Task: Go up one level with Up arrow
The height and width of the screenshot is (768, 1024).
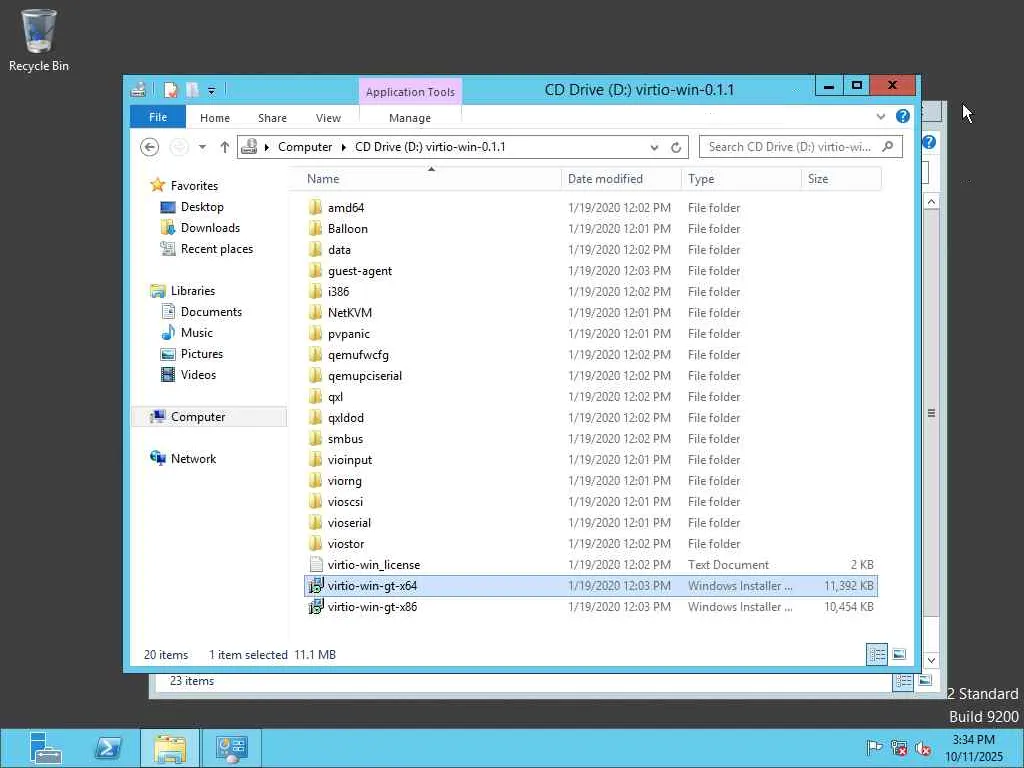Action: [x=225, y=147]
